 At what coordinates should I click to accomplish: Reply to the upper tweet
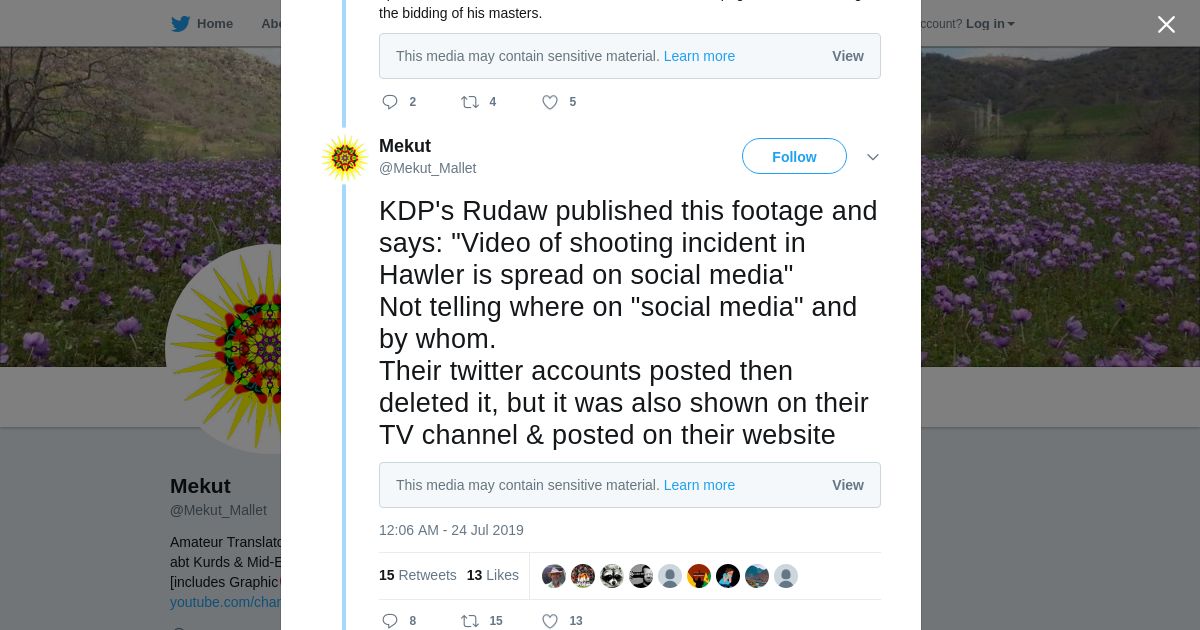pyautogui.click(x=390, y=102)
